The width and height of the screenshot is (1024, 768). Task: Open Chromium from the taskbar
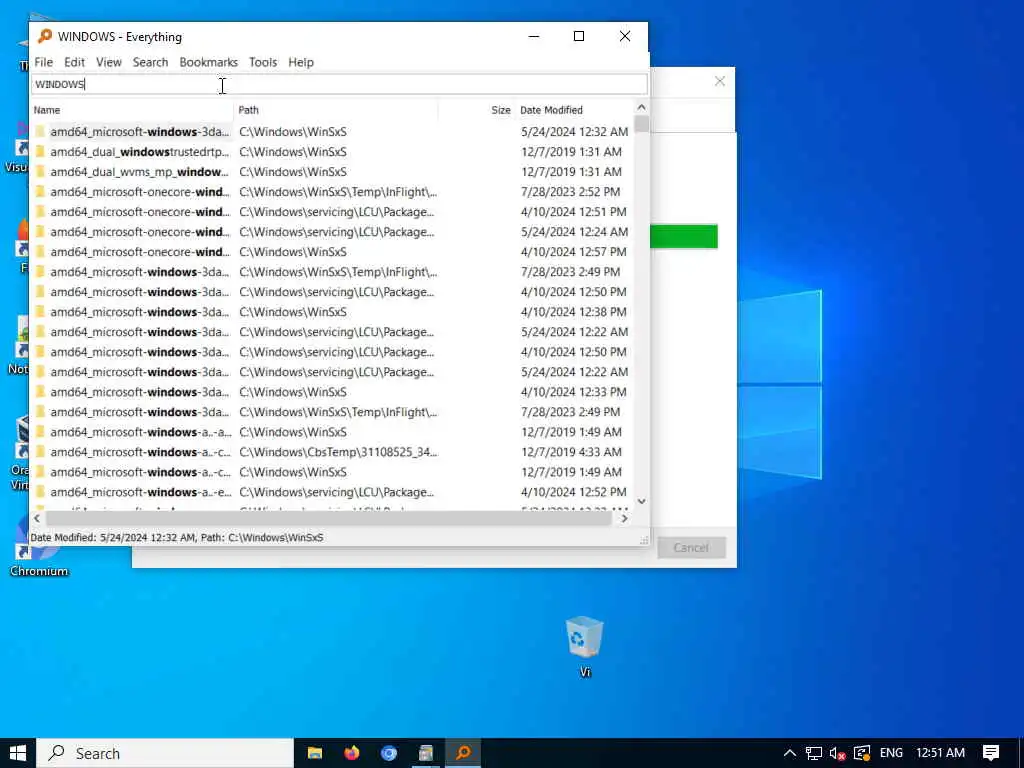(389, 753)
